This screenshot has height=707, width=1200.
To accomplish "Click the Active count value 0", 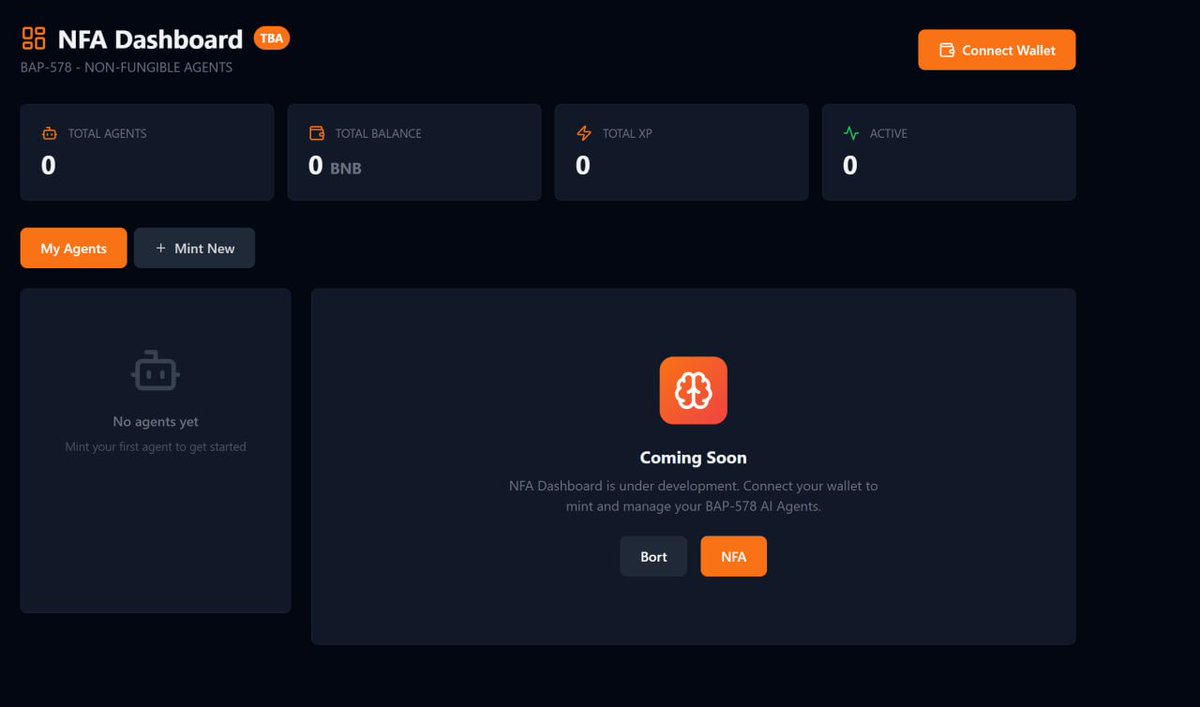I will pos(850,166).
